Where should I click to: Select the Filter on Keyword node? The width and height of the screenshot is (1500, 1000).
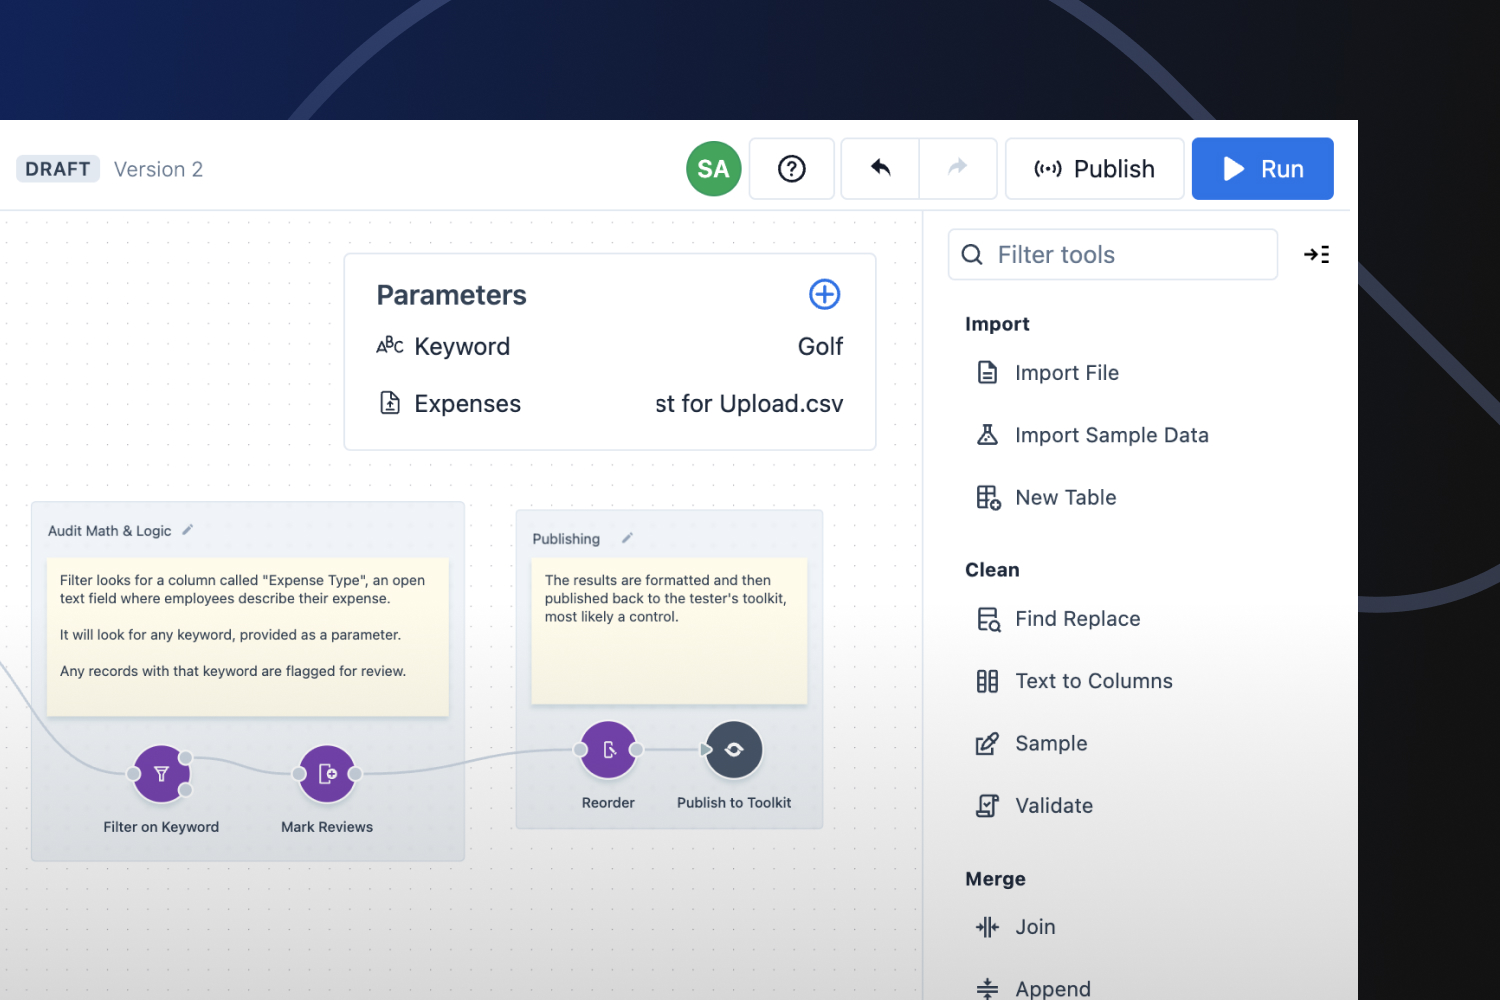point(161,774)
